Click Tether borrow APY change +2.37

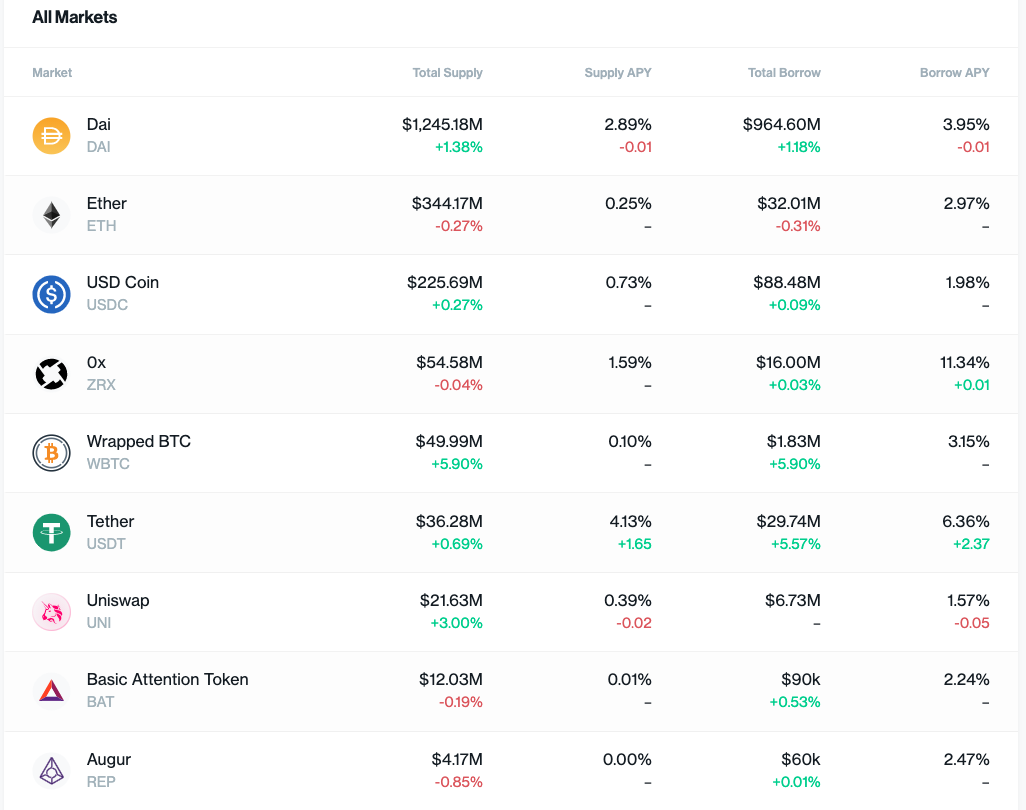pyautogui.click(x=971, y=544)
